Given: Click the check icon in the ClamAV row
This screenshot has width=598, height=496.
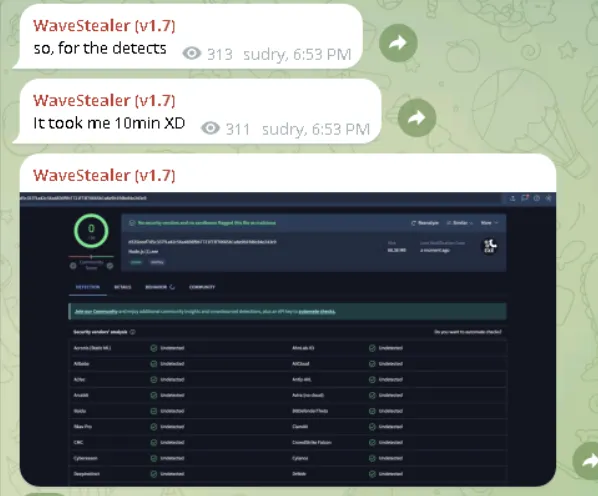Looking at the screenshot, I should 372,427.
